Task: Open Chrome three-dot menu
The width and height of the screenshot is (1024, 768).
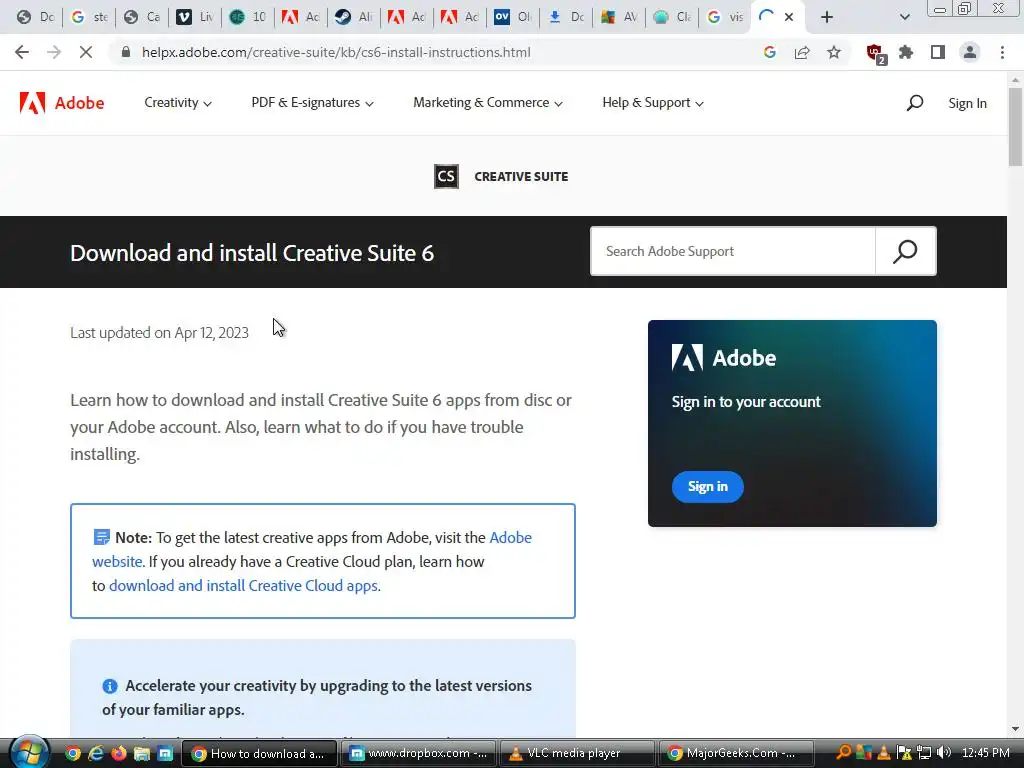Action: pos(1002,52)
